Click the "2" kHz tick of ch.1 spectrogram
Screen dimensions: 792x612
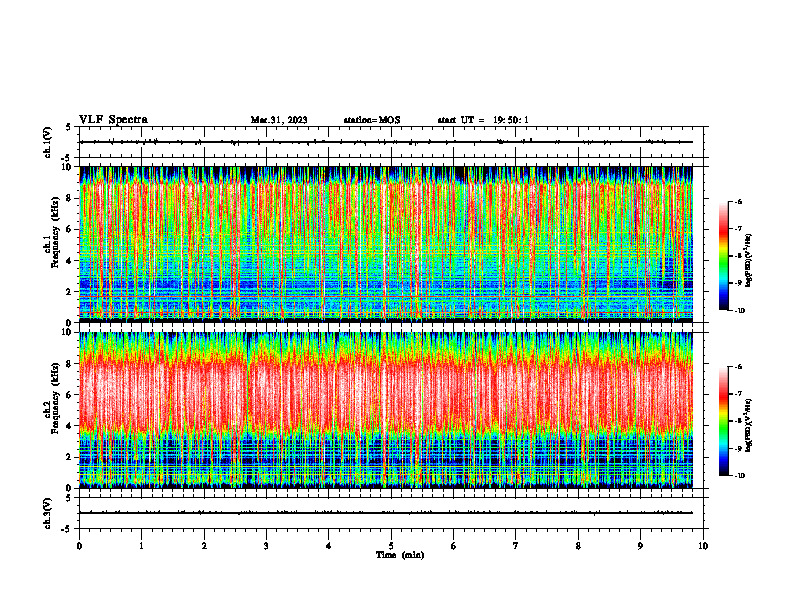point(70,291)
